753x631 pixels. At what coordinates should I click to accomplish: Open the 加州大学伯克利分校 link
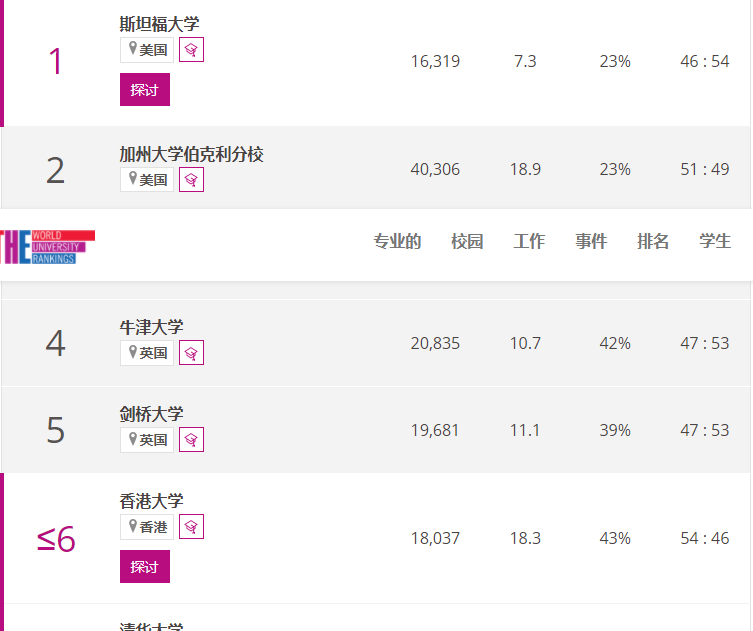coord(192,154)
